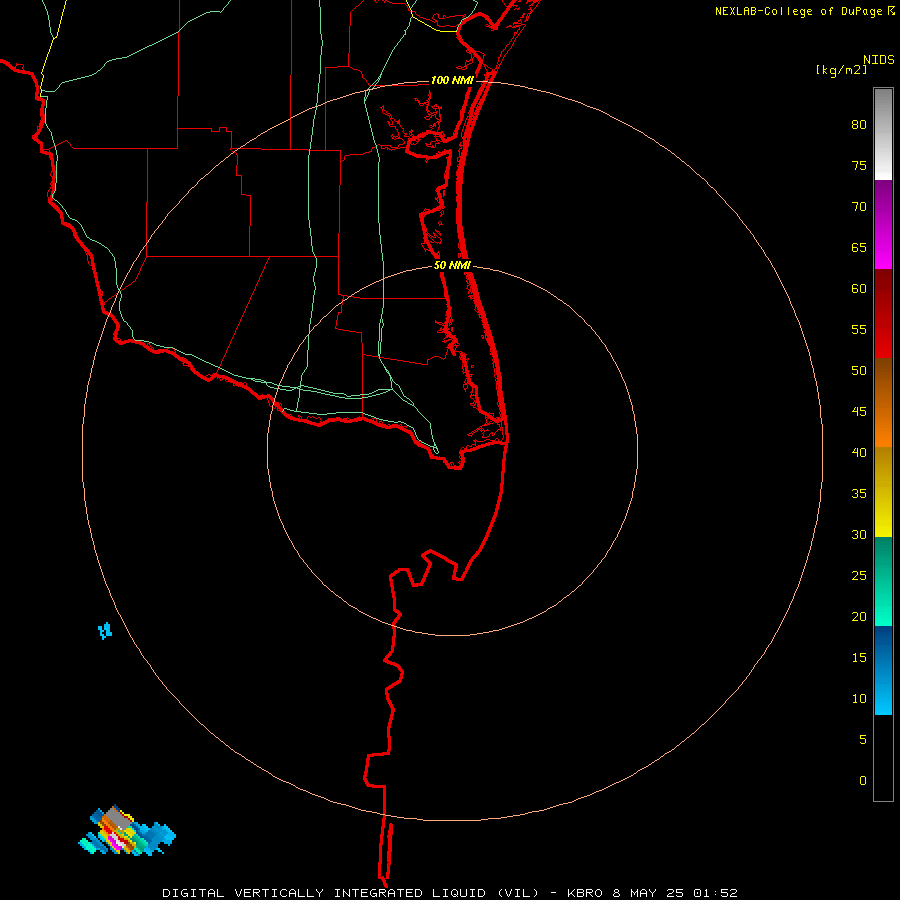The height and width of the screenshot is (900, 900).
Task: Click the red segment of the colorbar
Action: (883, 313)
